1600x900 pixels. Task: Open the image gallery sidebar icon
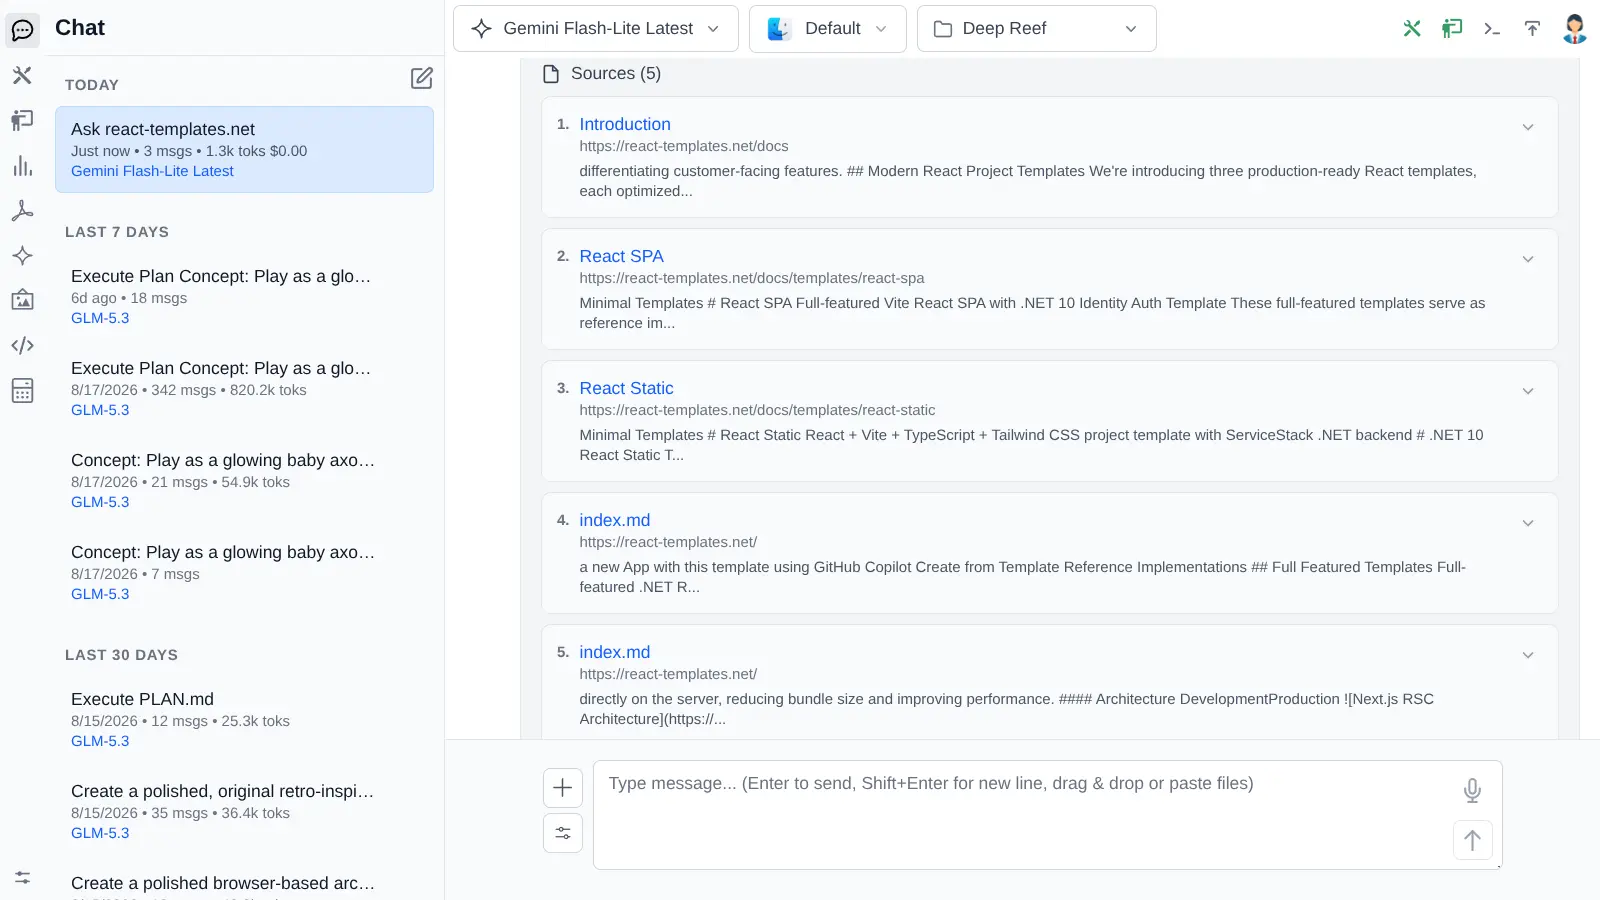(x=22, y=300)
